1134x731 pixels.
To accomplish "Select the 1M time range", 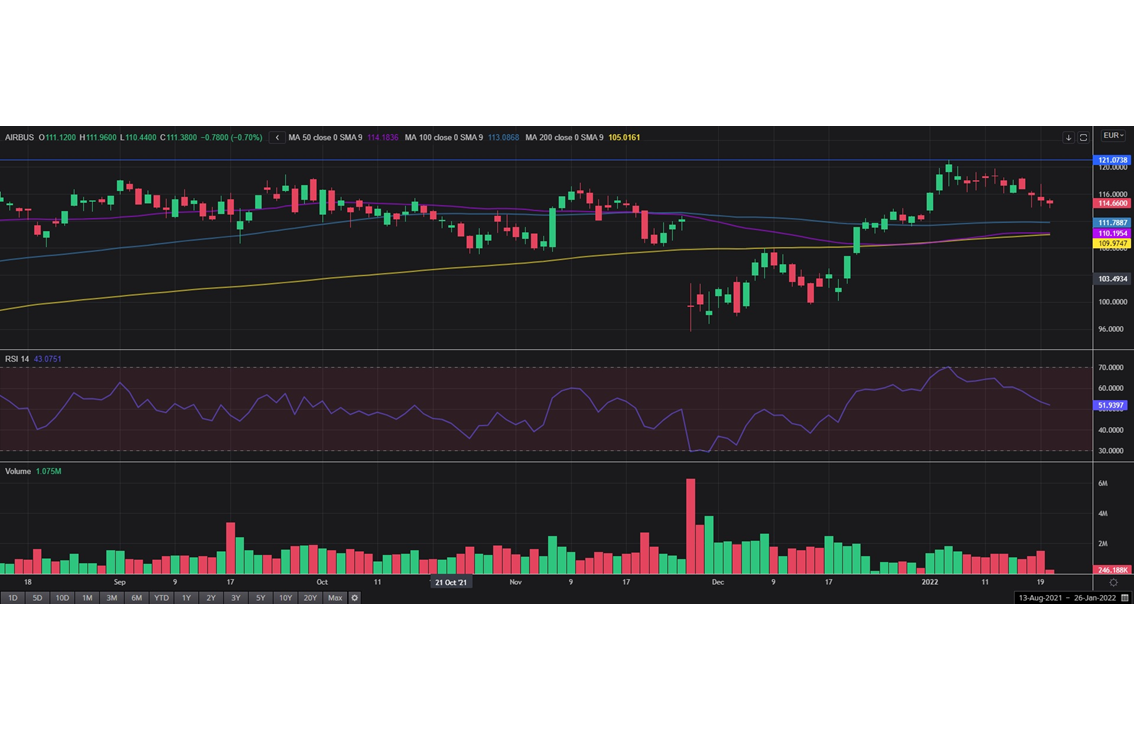I will [87, 598].
